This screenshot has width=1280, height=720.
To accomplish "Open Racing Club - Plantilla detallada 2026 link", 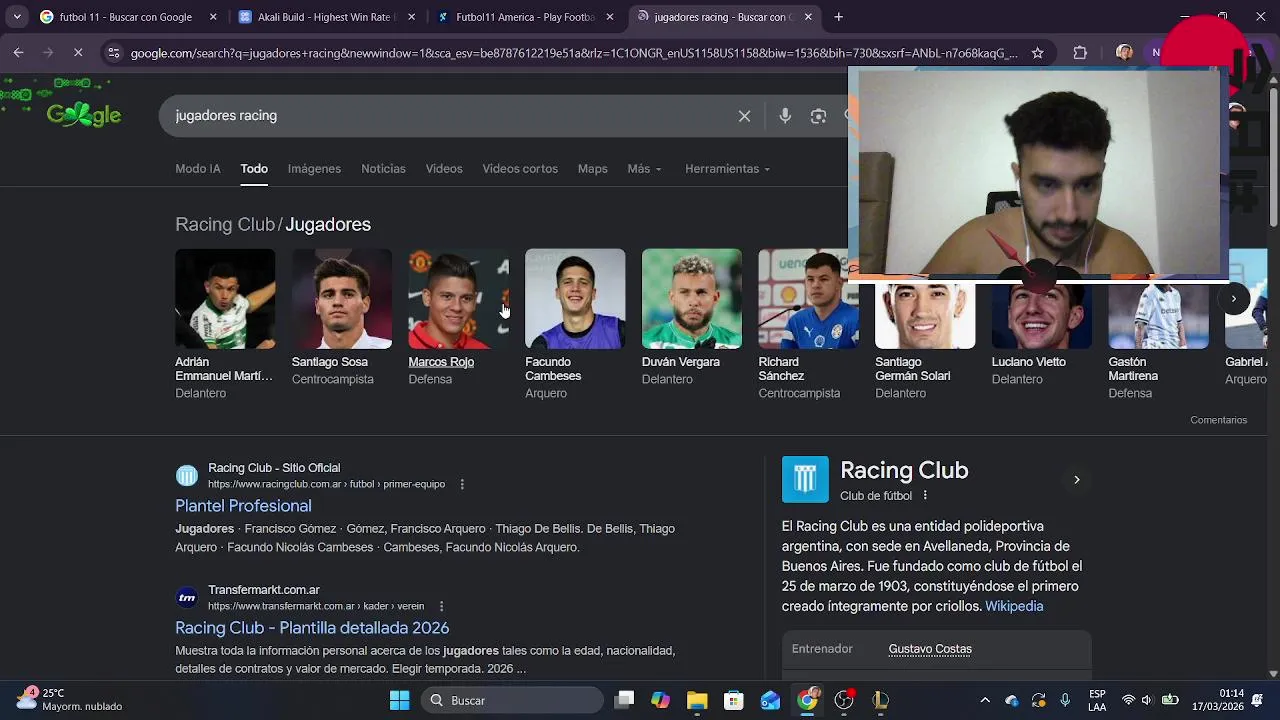I will 312,628.
